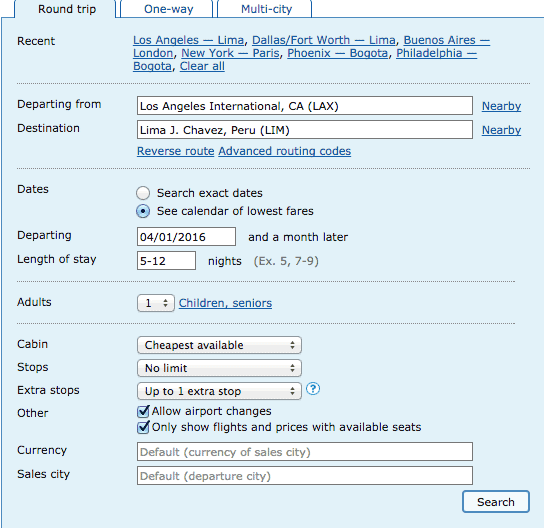Switch to the One-way tab
Image resolution: width=544 pixels, height=528 pixels.
168,9
